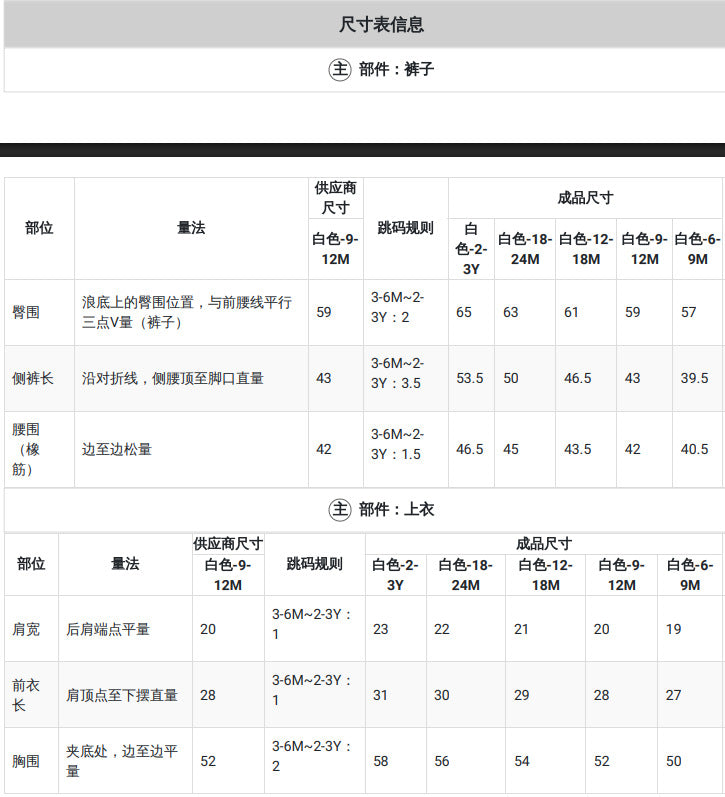Select the 臀围 row label
Image resolution: width=725 pixels, height=797 pixels.
point(26,312)
